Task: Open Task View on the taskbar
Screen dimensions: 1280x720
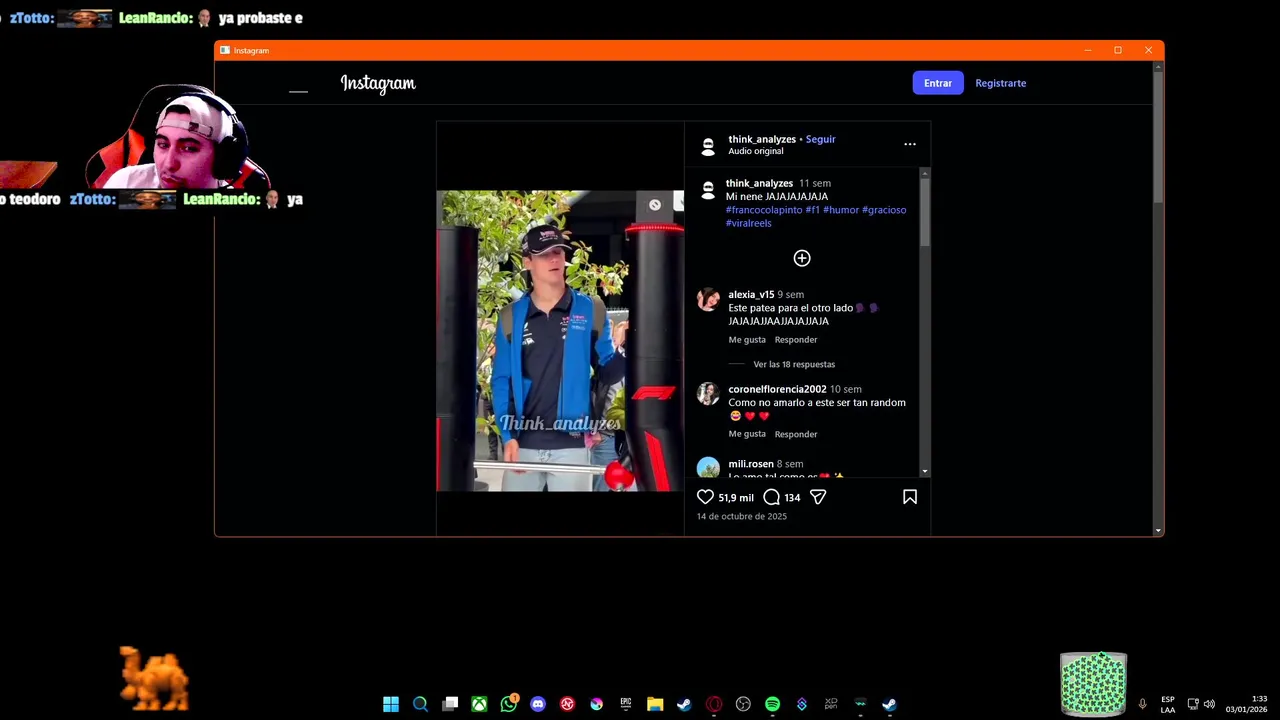Action: [450, 704]
